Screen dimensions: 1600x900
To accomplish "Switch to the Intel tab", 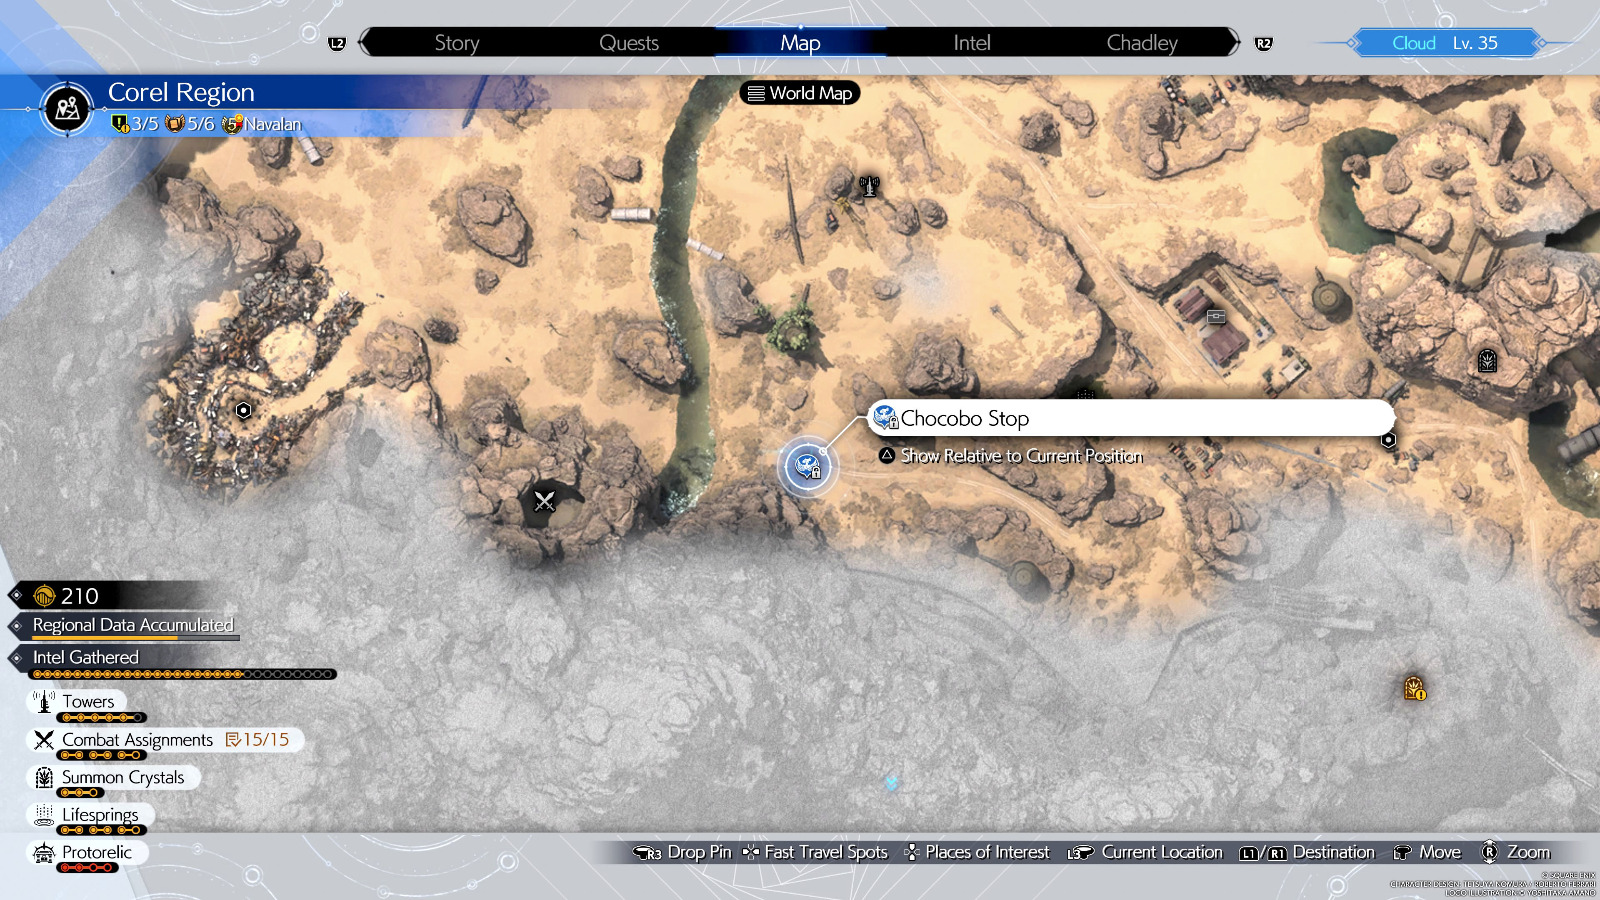I will [x=971, y=43].
